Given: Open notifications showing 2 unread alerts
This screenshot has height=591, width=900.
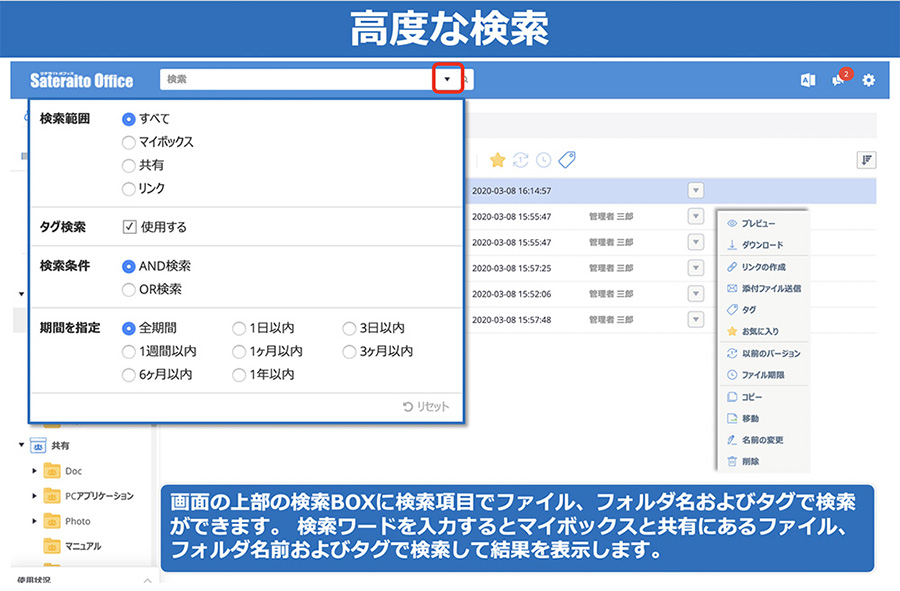Looking at the screenshot, I should coord(839,80).
